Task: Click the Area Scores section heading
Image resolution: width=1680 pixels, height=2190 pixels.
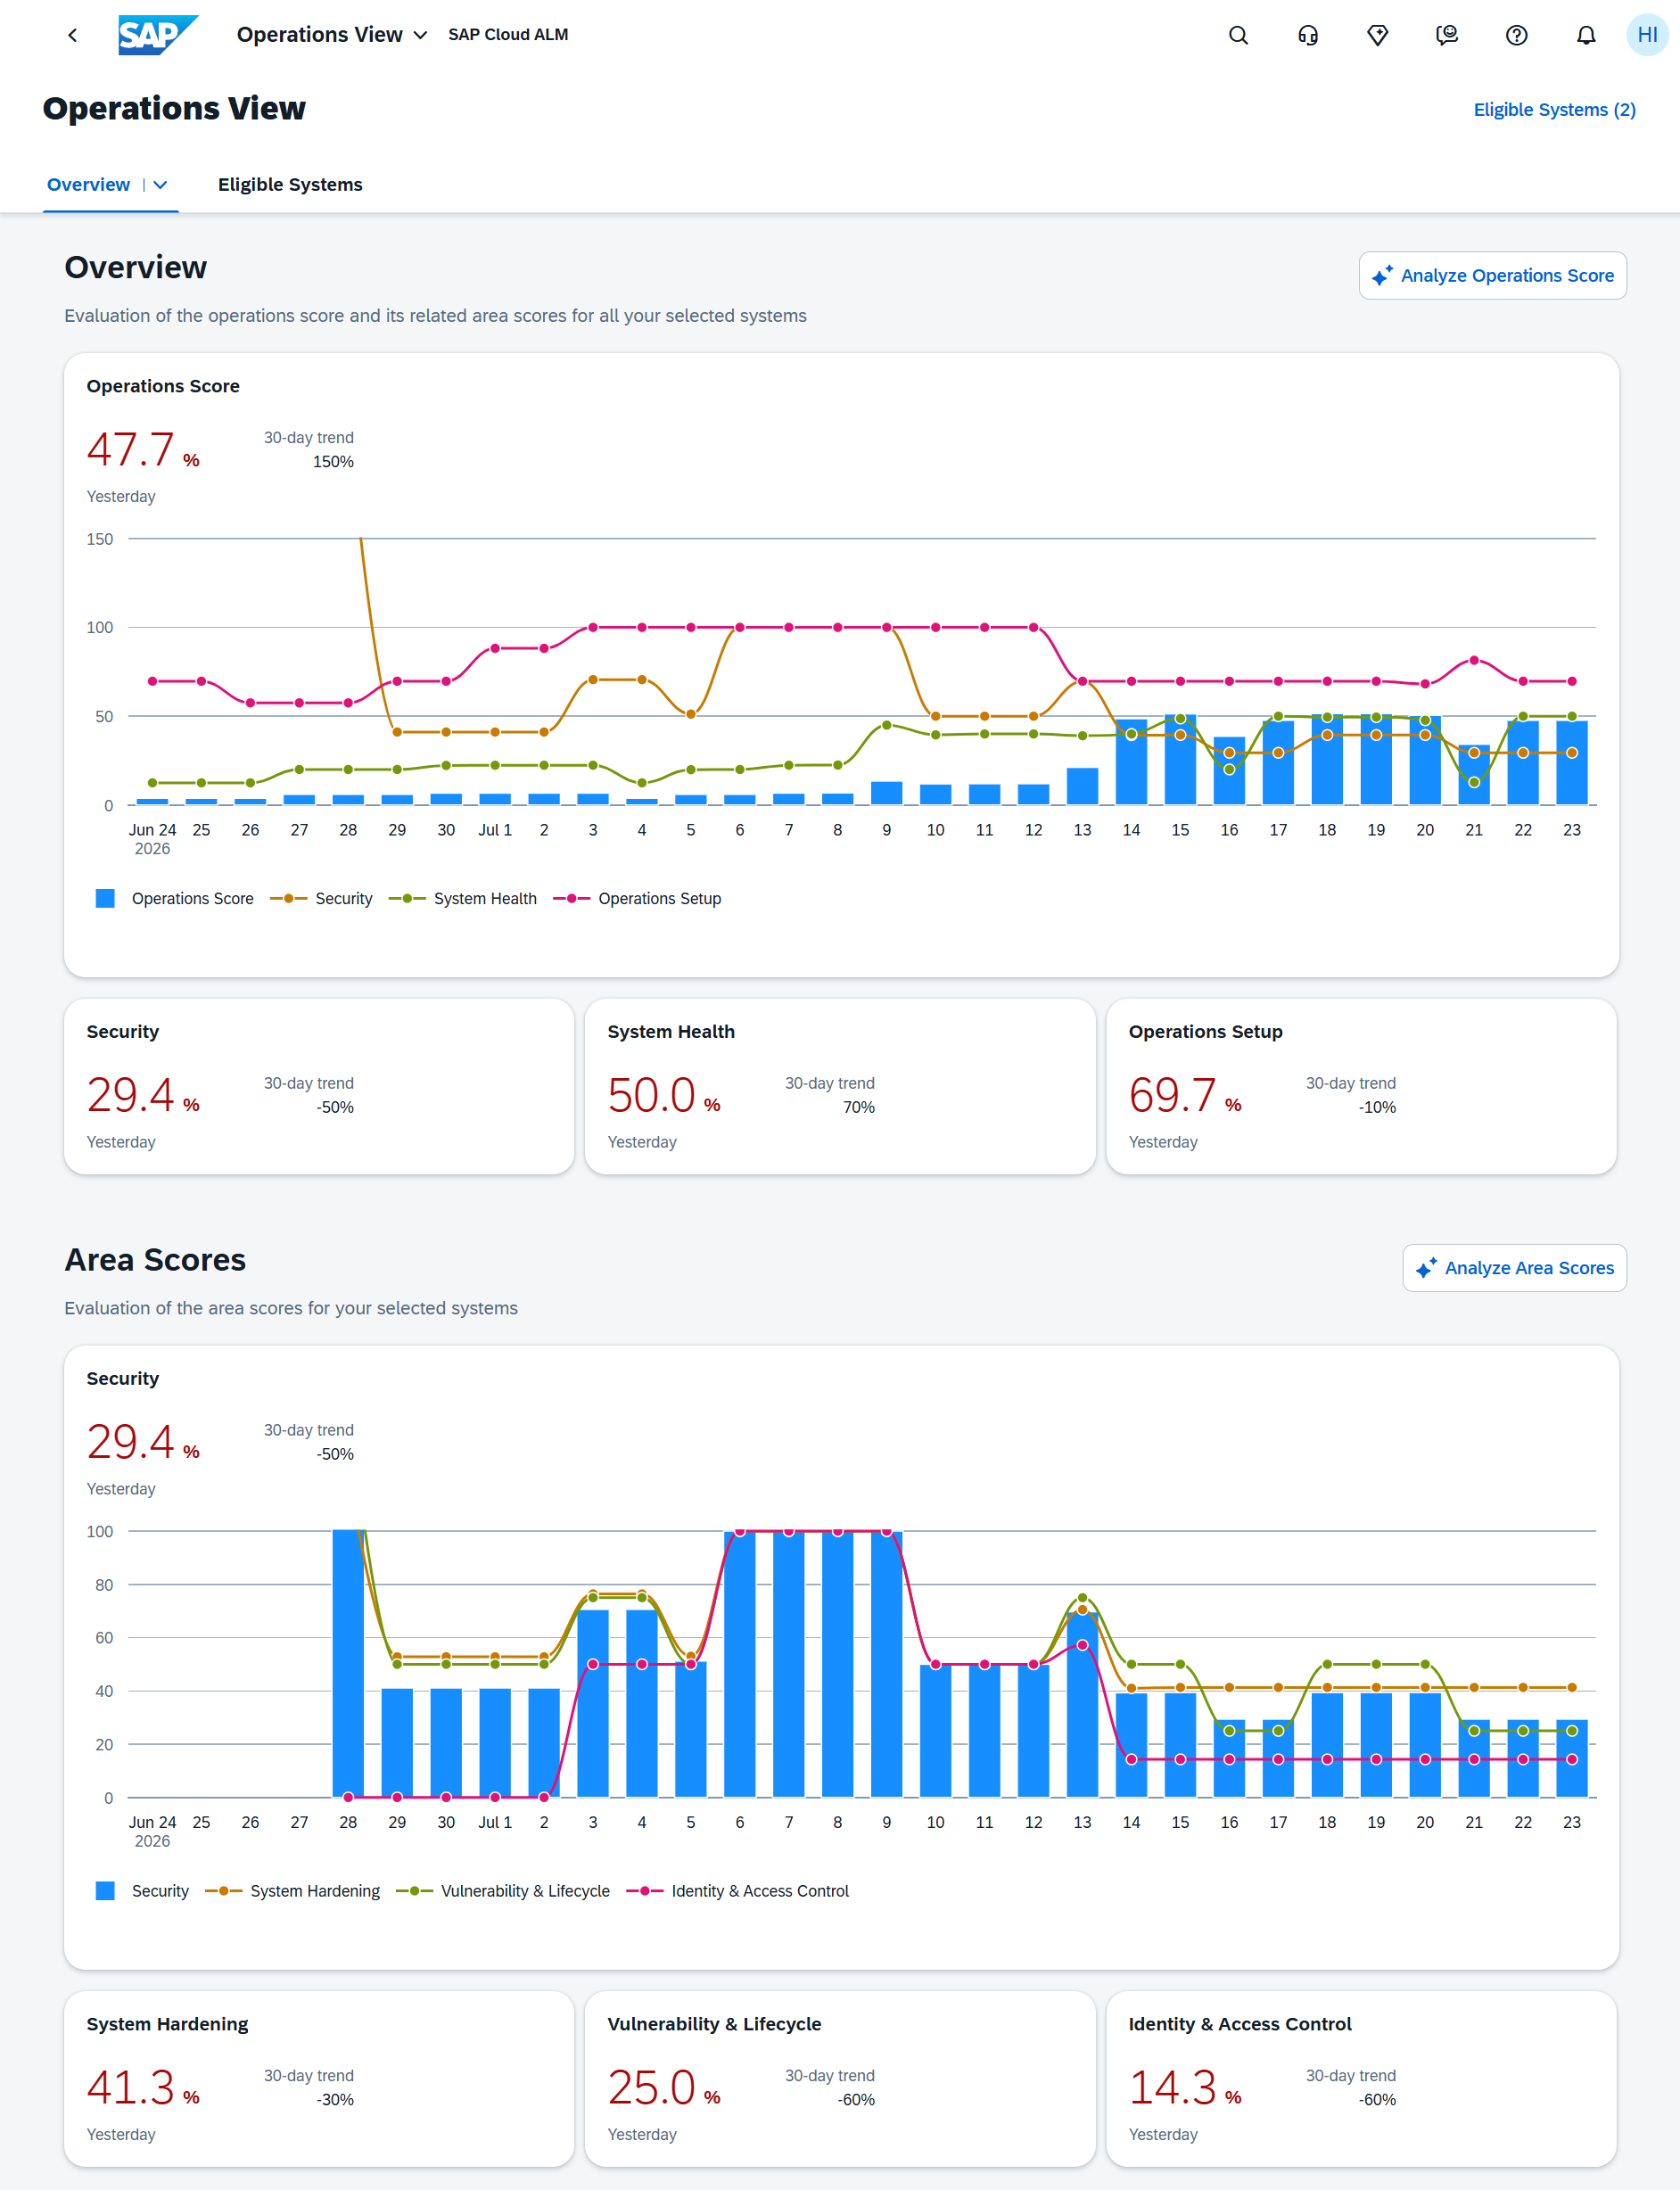Action: coord(155,1260)
